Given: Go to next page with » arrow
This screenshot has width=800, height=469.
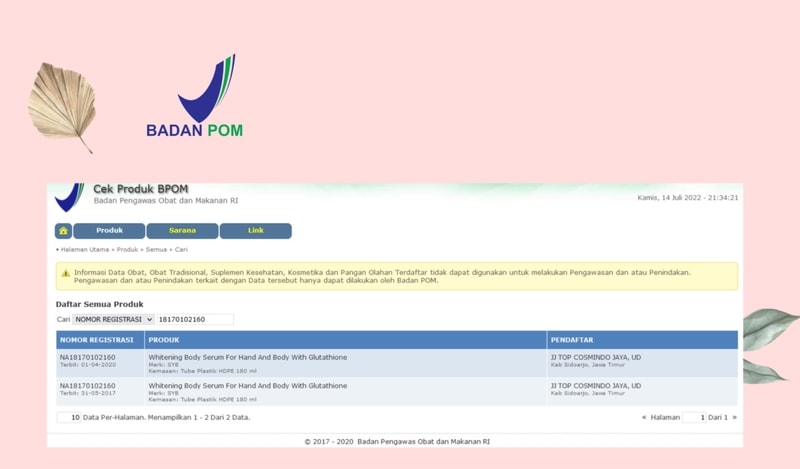Looking at the screenshot, I should [x=735, y=417].
